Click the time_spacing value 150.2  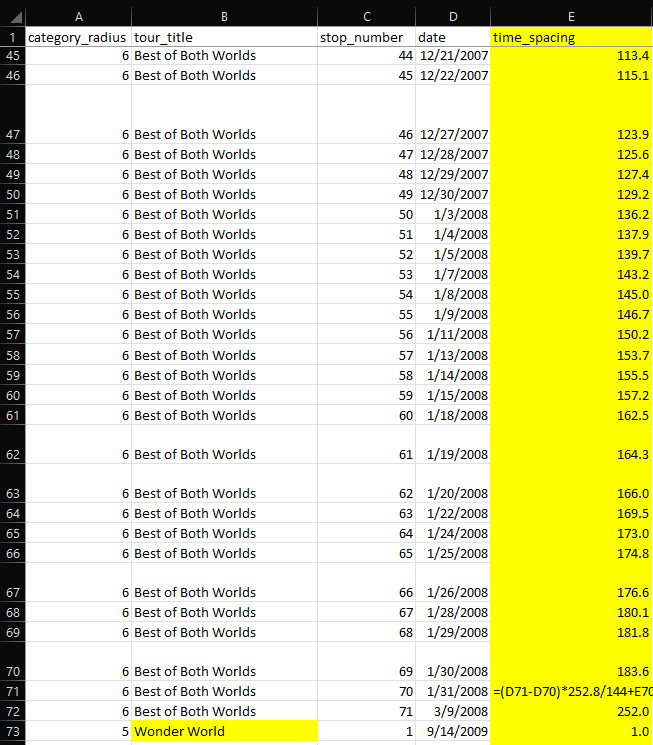point(571,334)
